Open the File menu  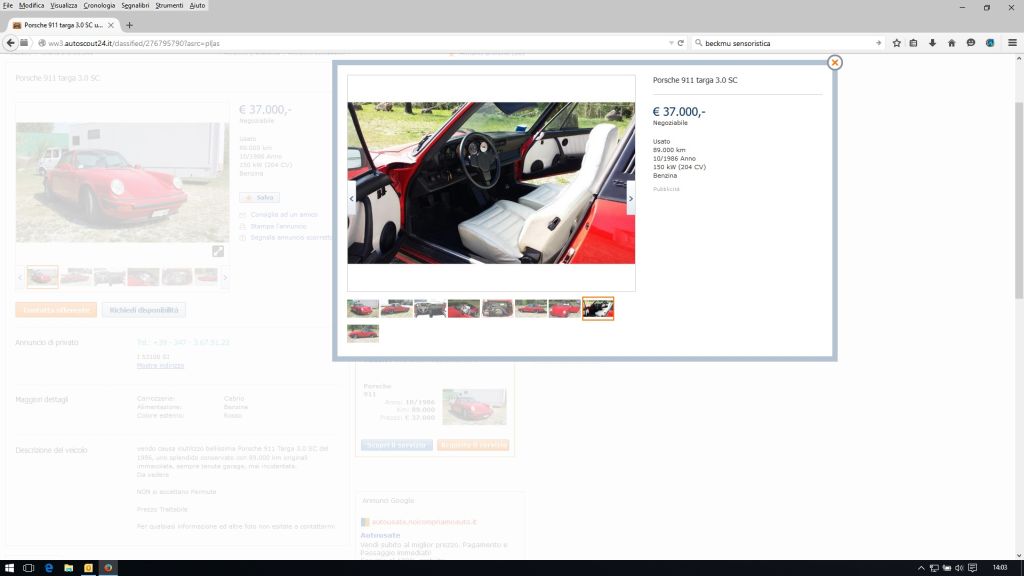tap(8, 5)
